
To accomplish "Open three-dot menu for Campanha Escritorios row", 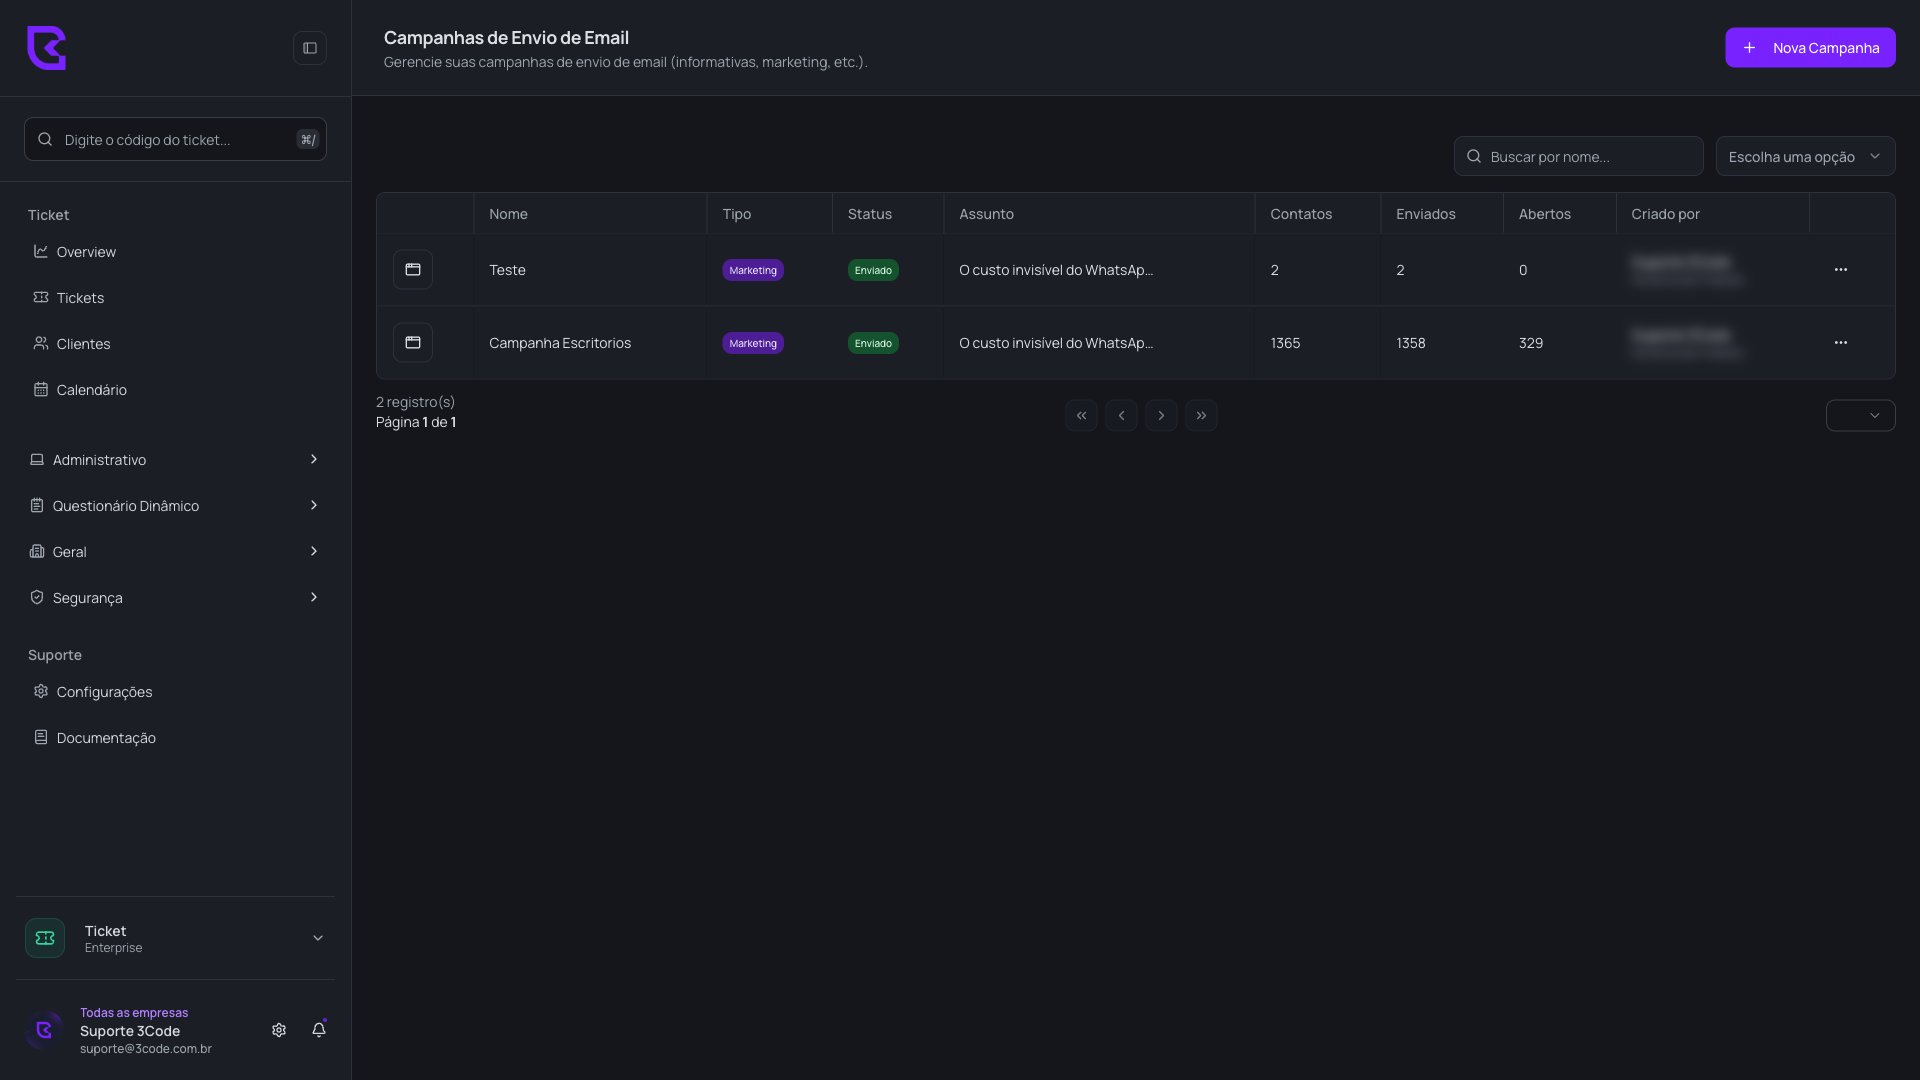I will point(1841,343).
